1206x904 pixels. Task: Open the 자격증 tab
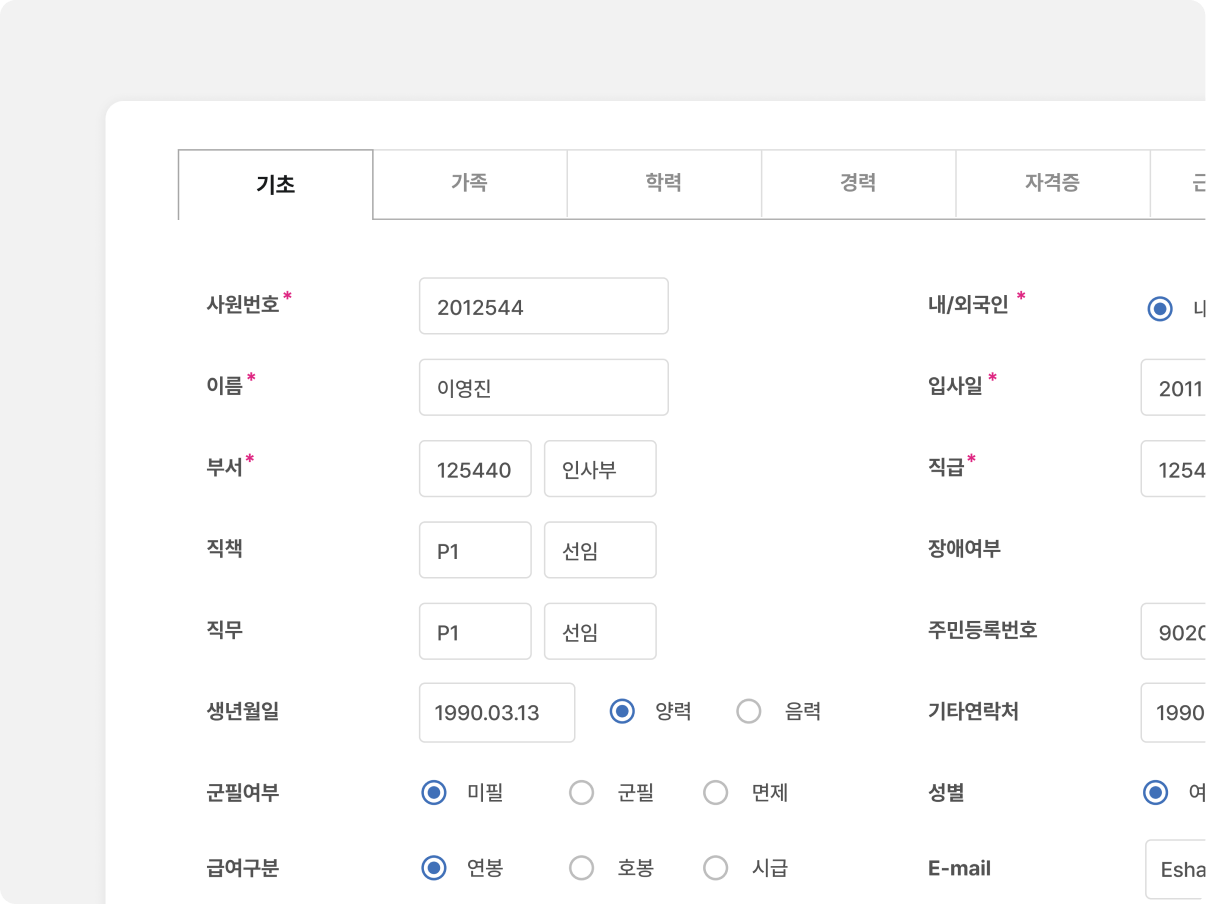tap(1052, 183)
